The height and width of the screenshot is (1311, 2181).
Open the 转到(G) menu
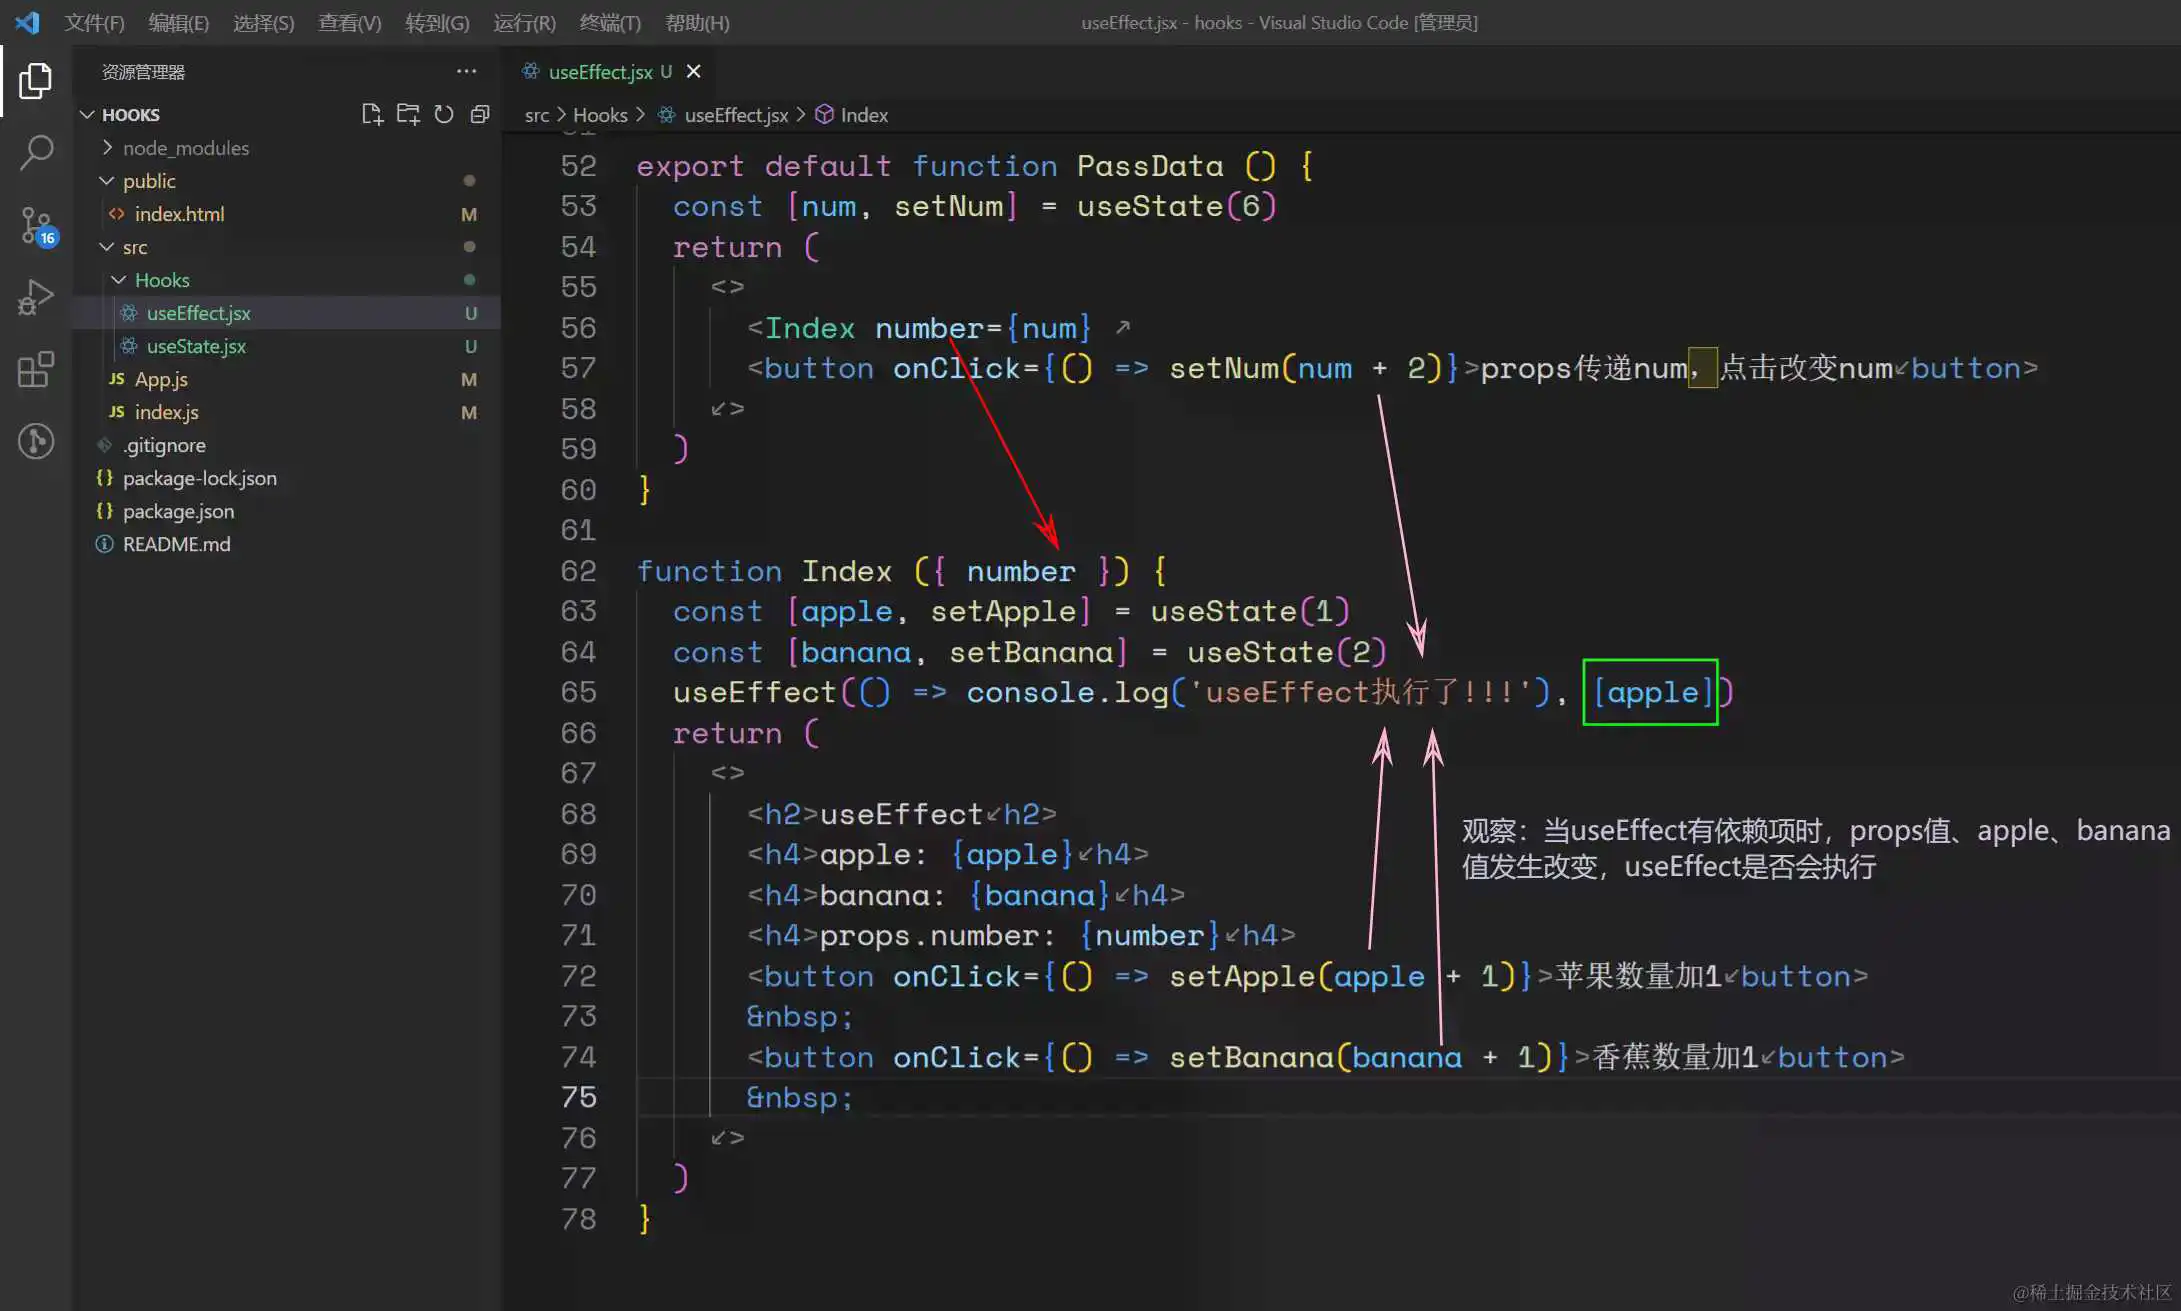point(437,22)
